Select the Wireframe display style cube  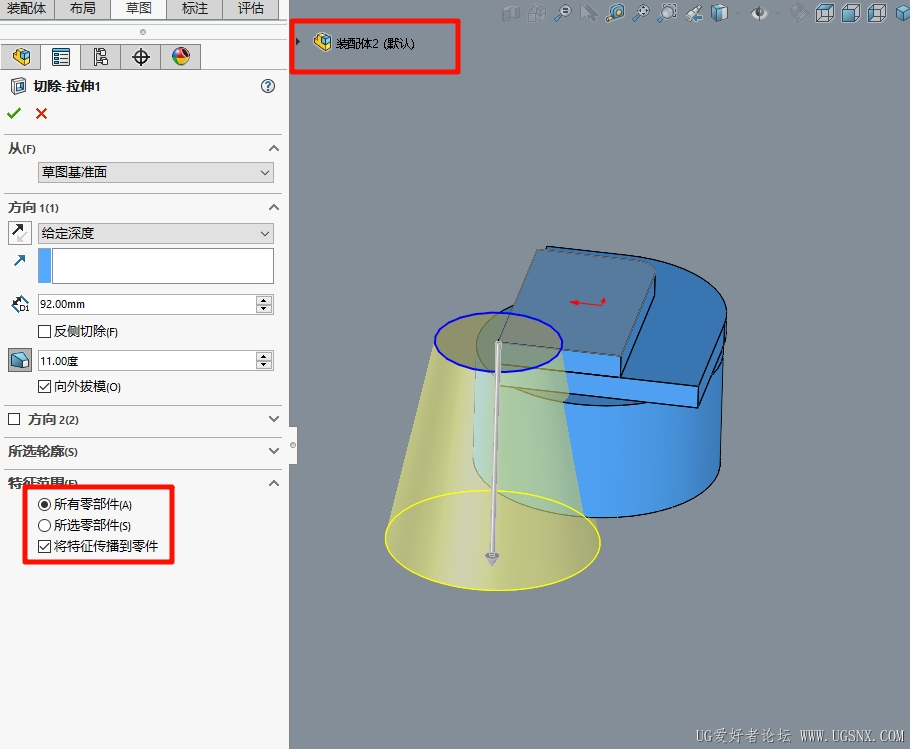877,13
